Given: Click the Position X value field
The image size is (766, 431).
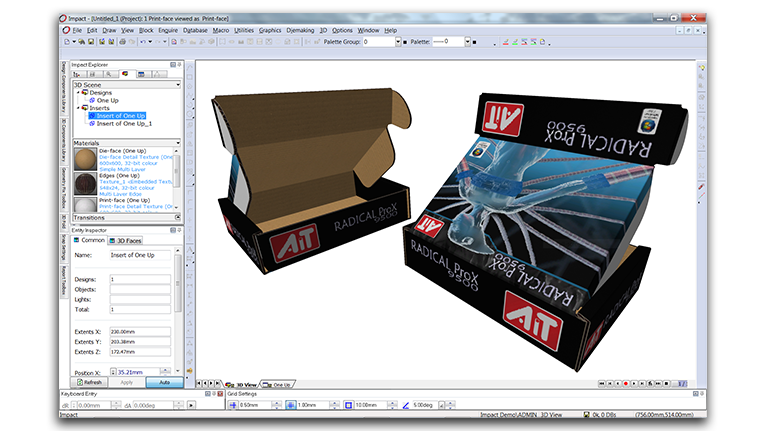Looking at the screenshot, I should click(137, 372).
